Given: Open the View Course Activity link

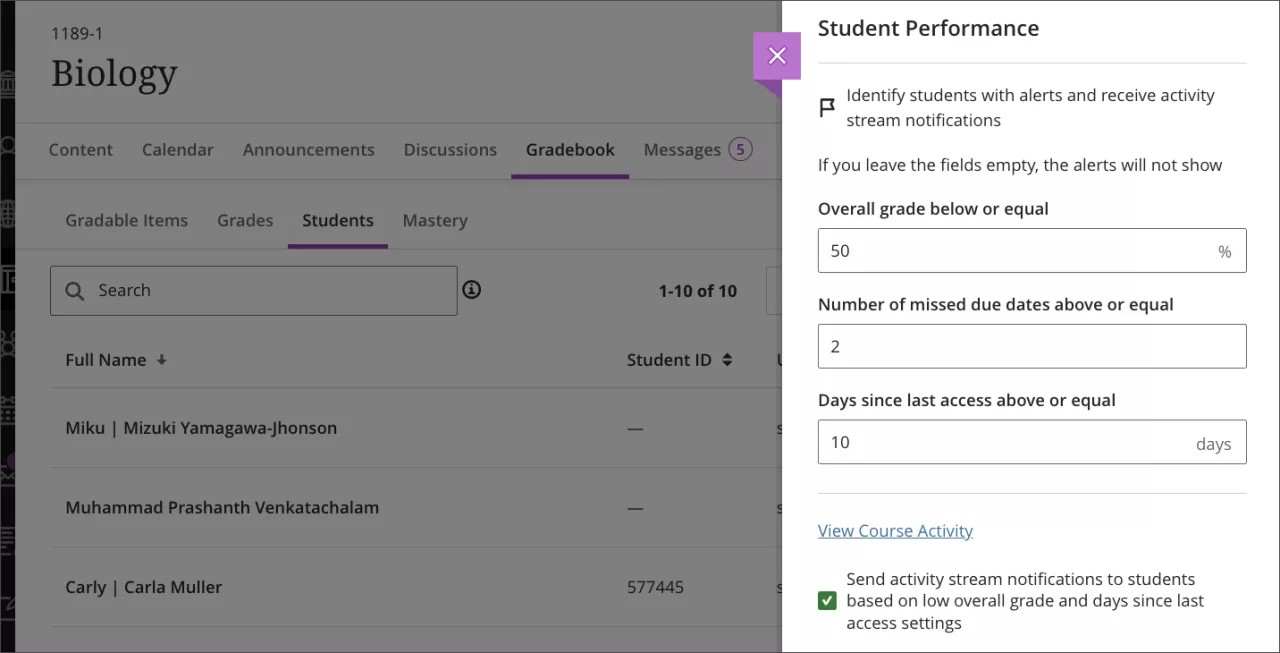Looking at the screenshot, I should click(x=895, y=530).
